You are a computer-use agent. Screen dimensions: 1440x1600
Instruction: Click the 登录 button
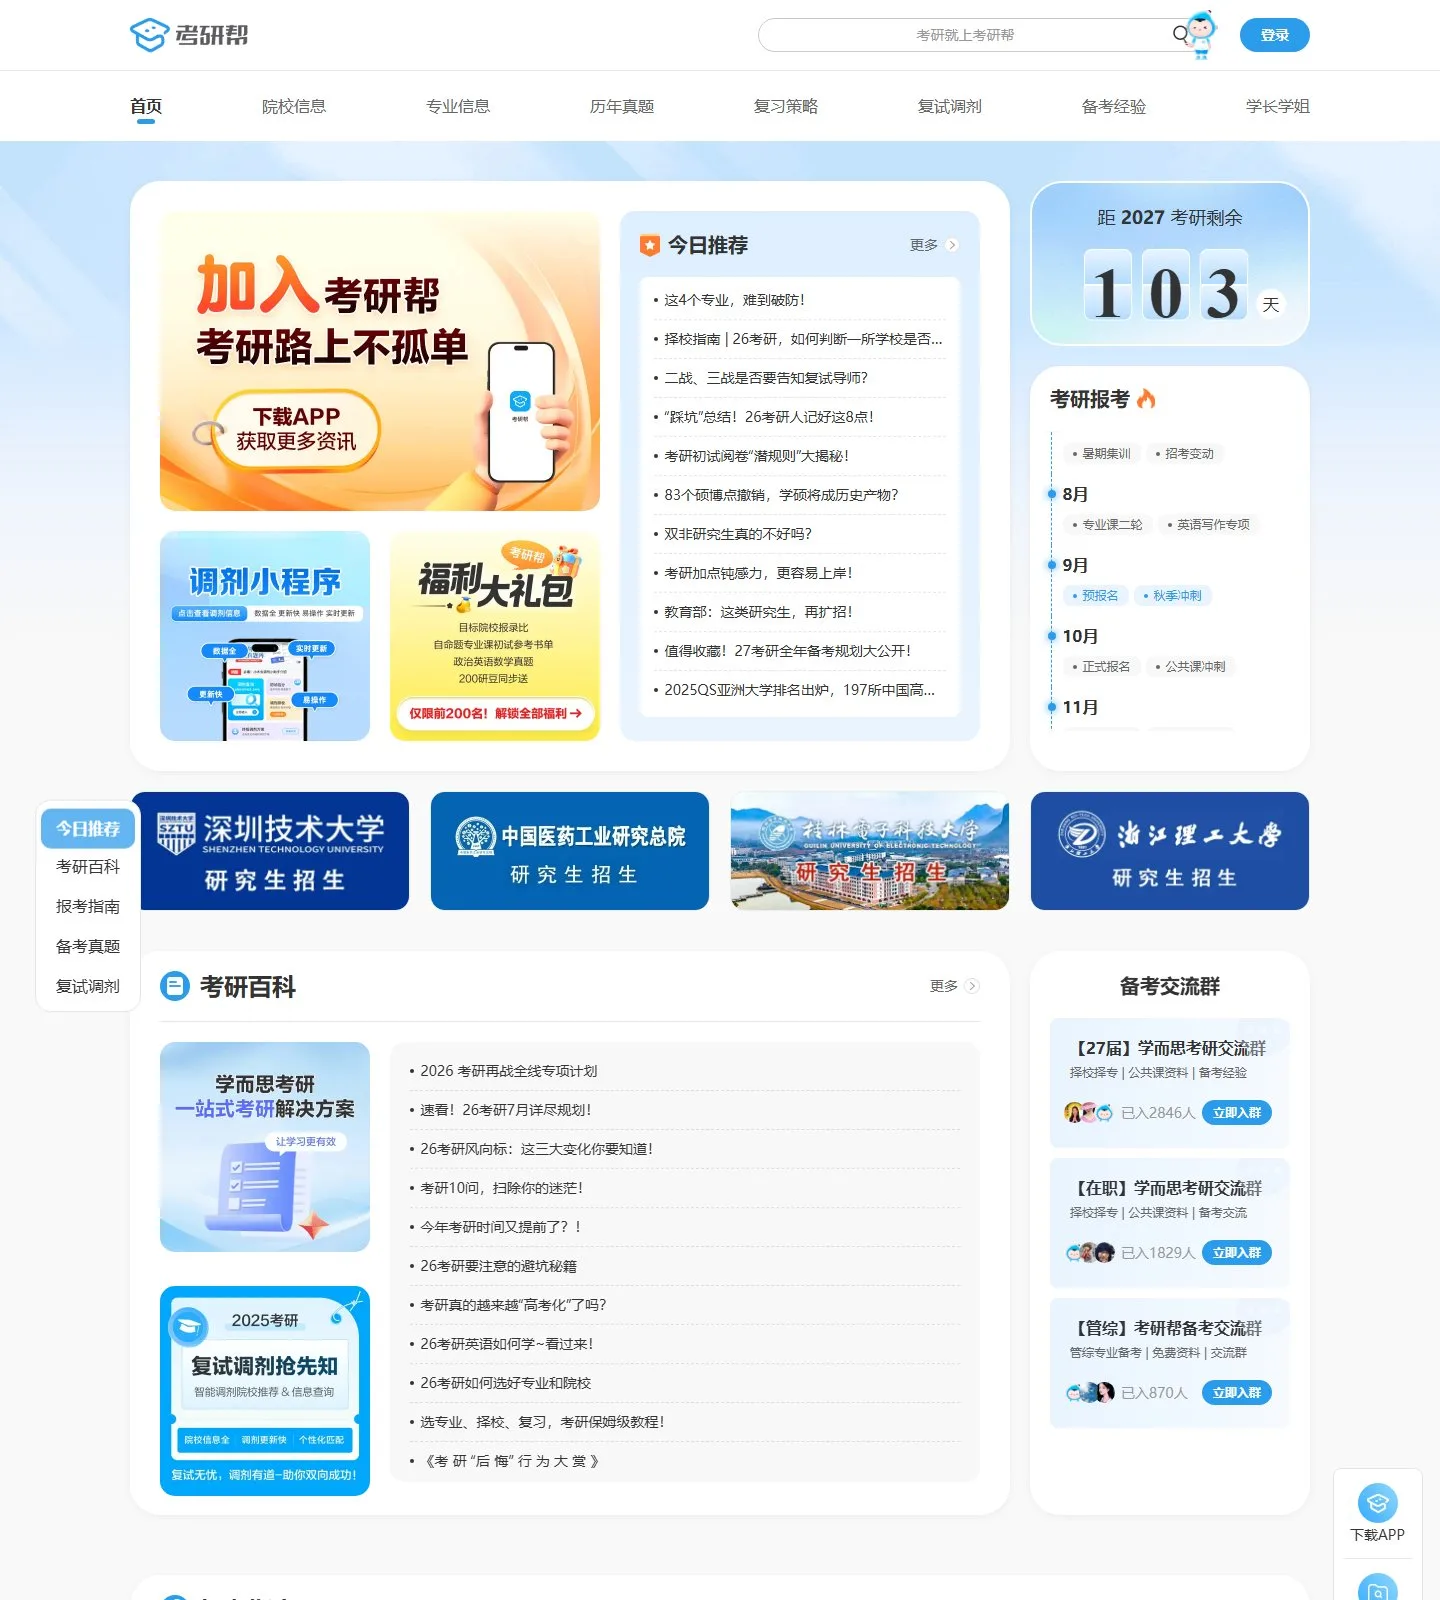click(1274, 35)
